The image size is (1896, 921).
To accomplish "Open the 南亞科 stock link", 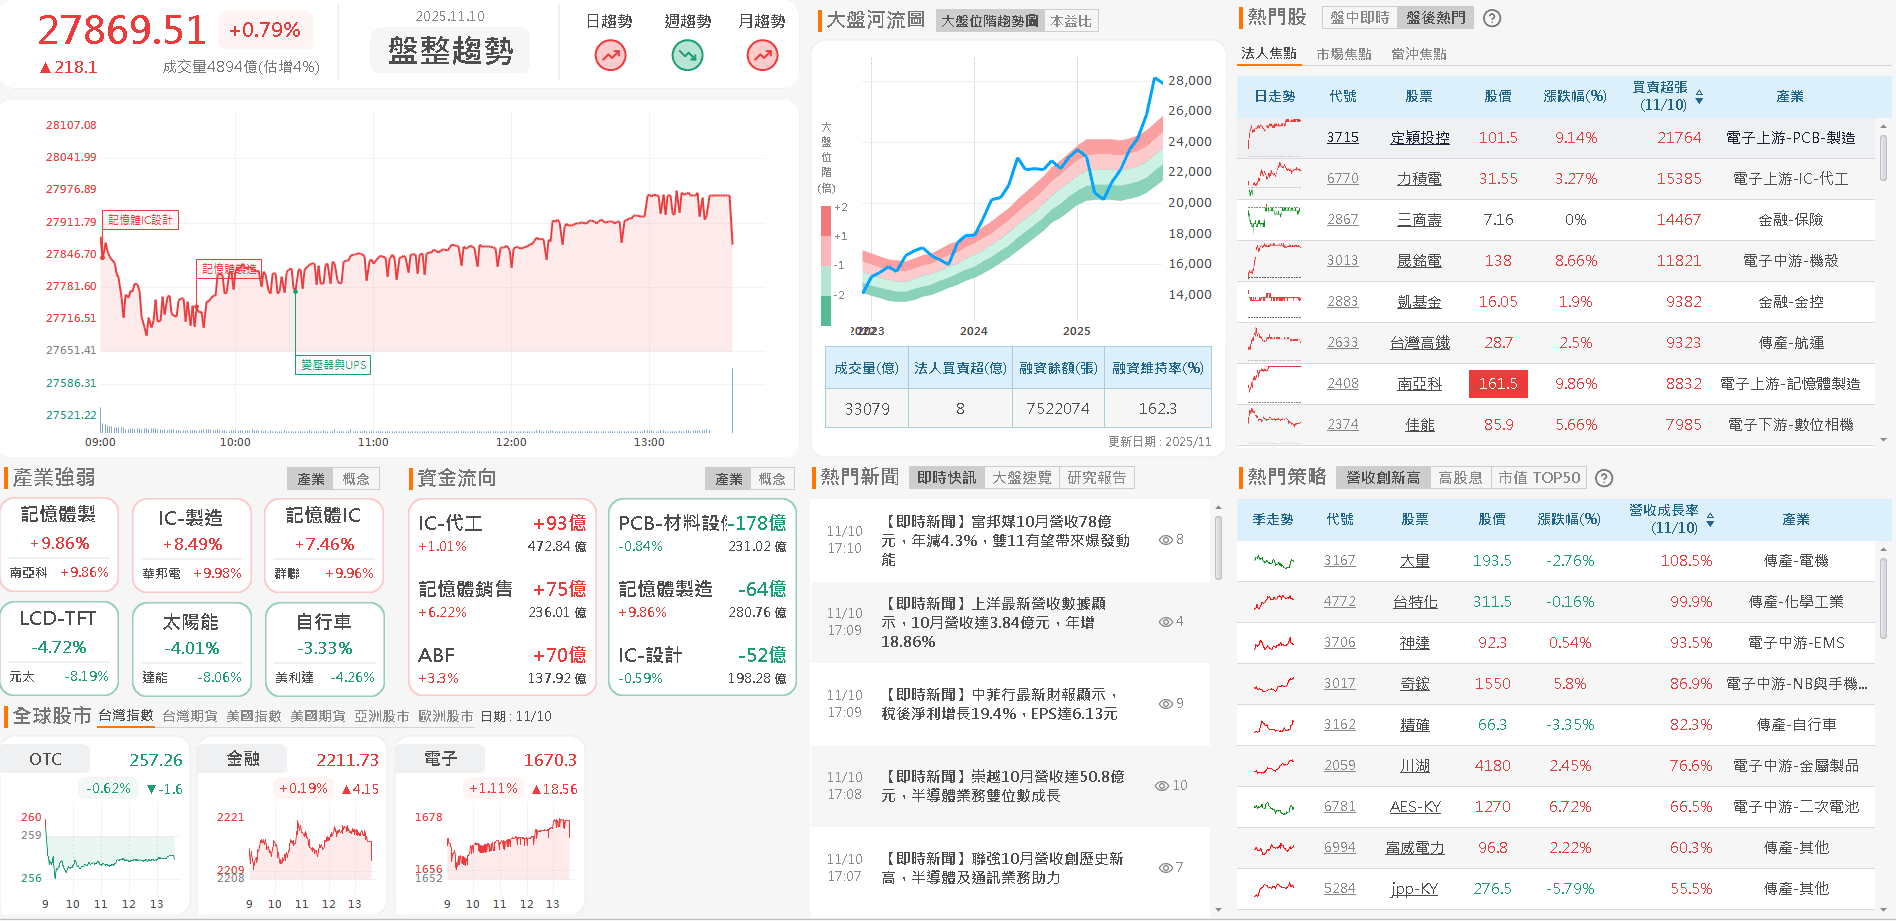I will [1419, 383].
